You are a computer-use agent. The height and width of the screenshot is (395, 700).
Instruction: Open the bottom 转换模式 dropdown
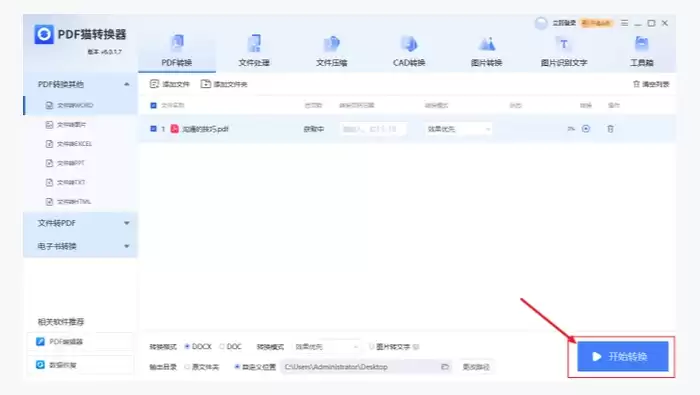click(327, 346)
